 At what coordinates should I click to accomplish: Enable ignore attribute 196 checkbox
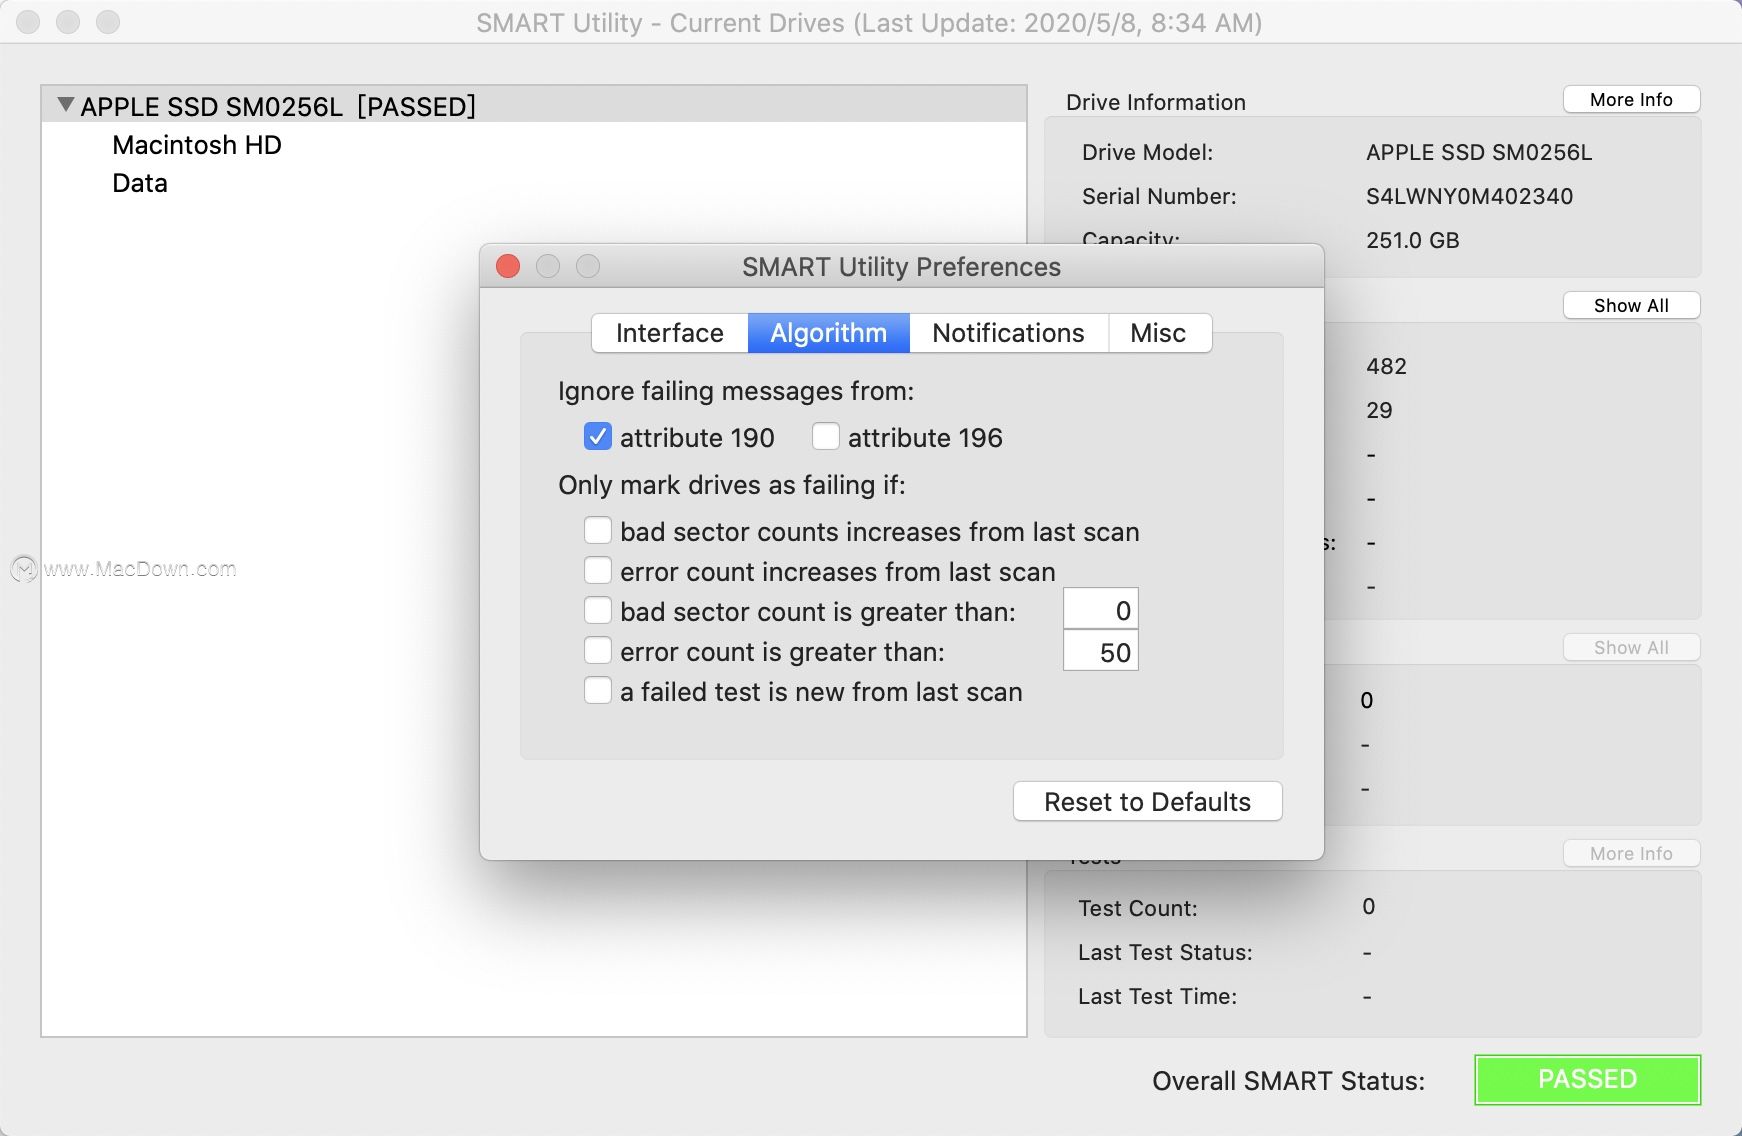826,437
